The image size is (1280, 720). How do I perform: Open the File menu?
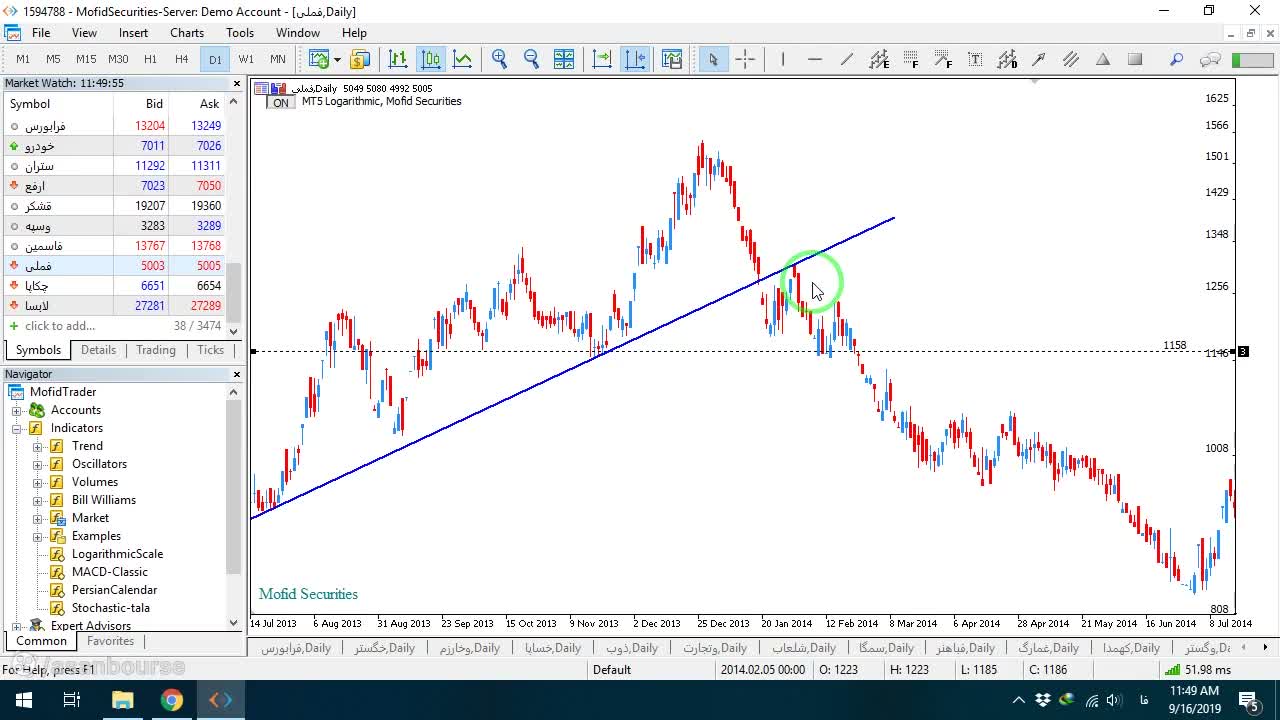(x=41, y=32)
